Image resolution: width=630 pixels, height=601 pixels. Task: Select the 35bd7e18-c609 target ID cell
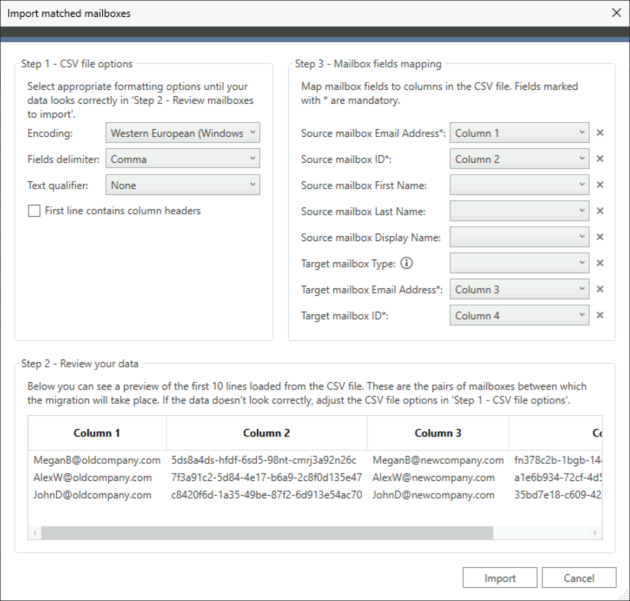tap(558, 495)
